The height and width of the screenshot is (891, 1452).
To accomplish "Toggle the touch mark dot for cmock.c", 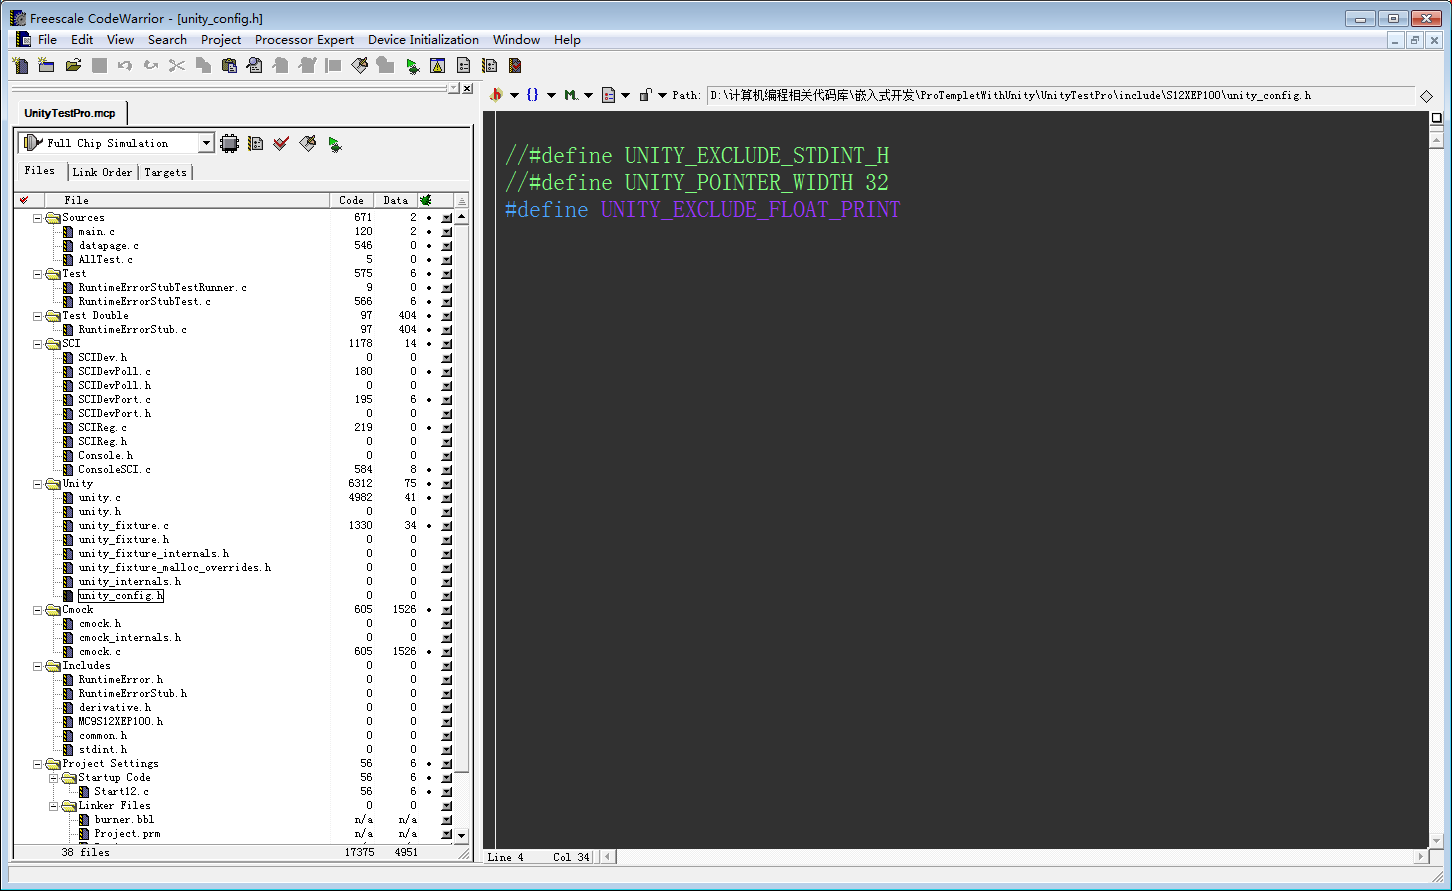I will pyautogui.click(x=429, y=651).
